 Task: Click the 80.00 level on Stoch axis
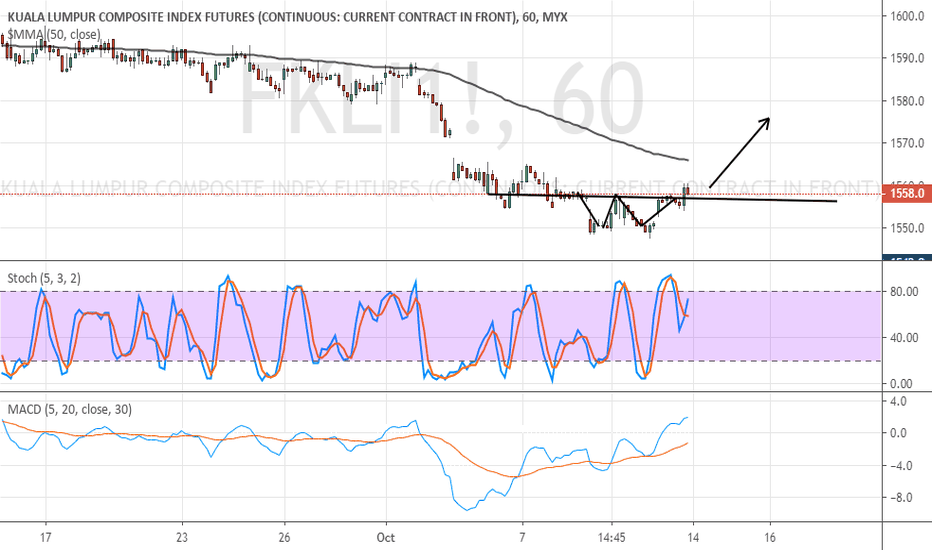point(905,291)
